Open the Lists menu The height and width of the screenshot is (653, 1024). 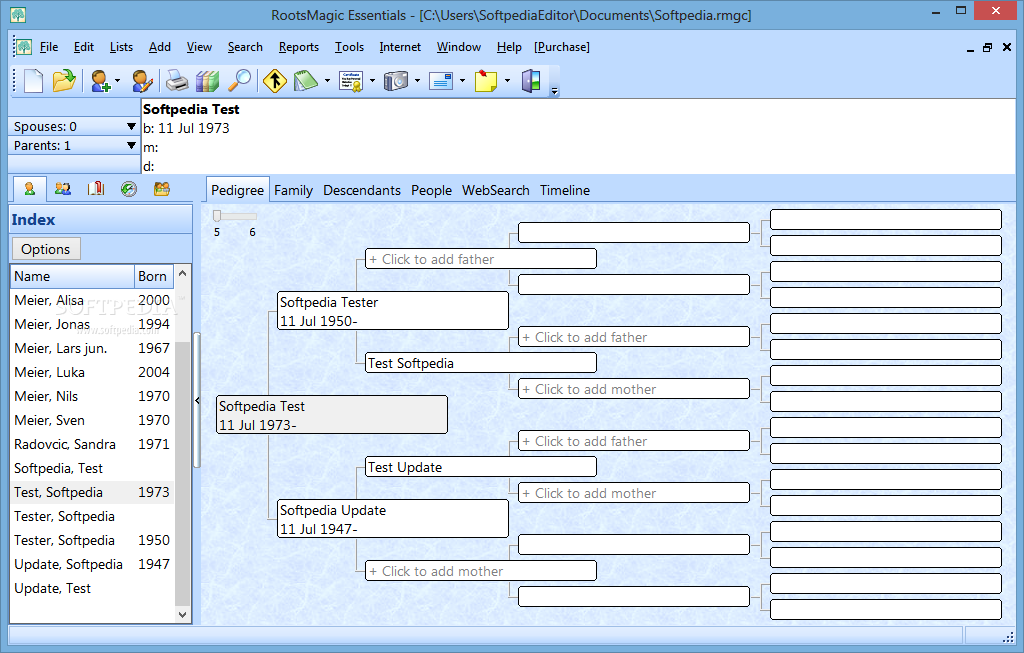coord(121,47)
